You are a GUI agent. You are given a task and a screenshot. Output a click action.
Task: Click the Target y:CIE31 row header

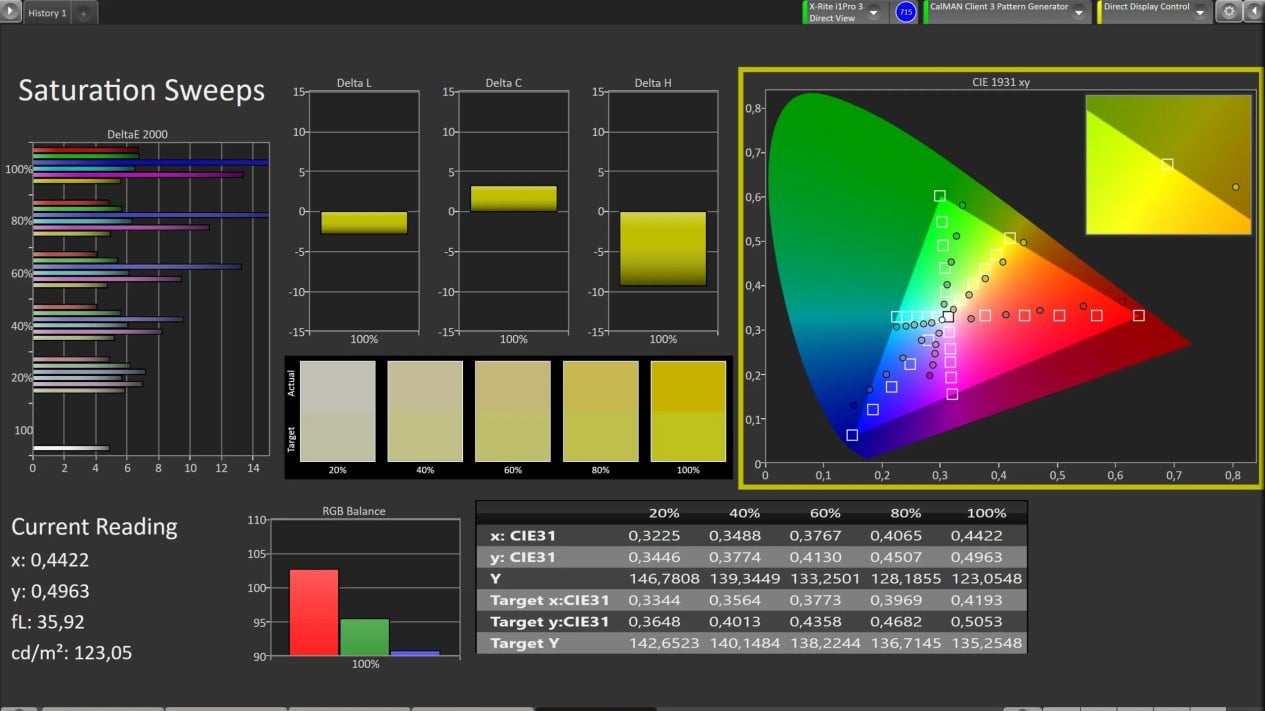pyautogui.click(x=549, y=622)
